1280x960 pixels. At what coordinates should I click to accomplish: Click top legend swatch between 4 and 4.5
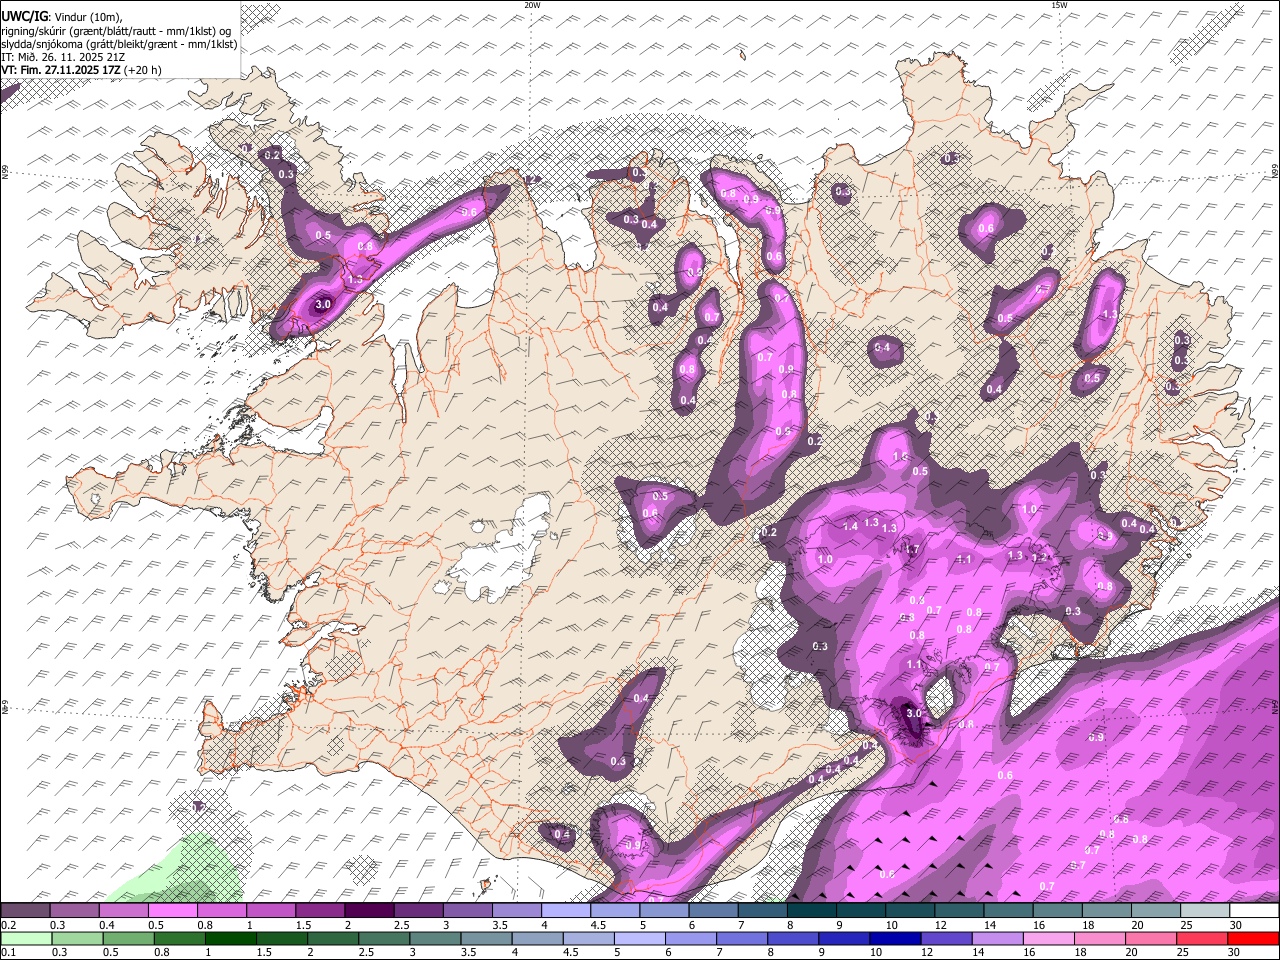567,910
